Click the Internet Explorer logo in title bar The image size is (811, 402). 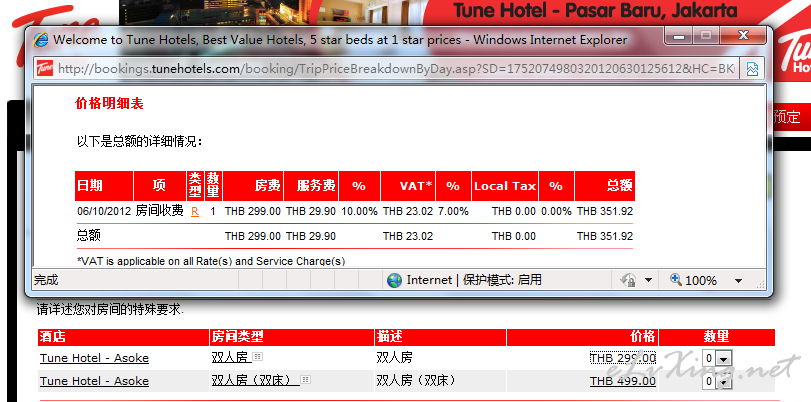point(41,40)
